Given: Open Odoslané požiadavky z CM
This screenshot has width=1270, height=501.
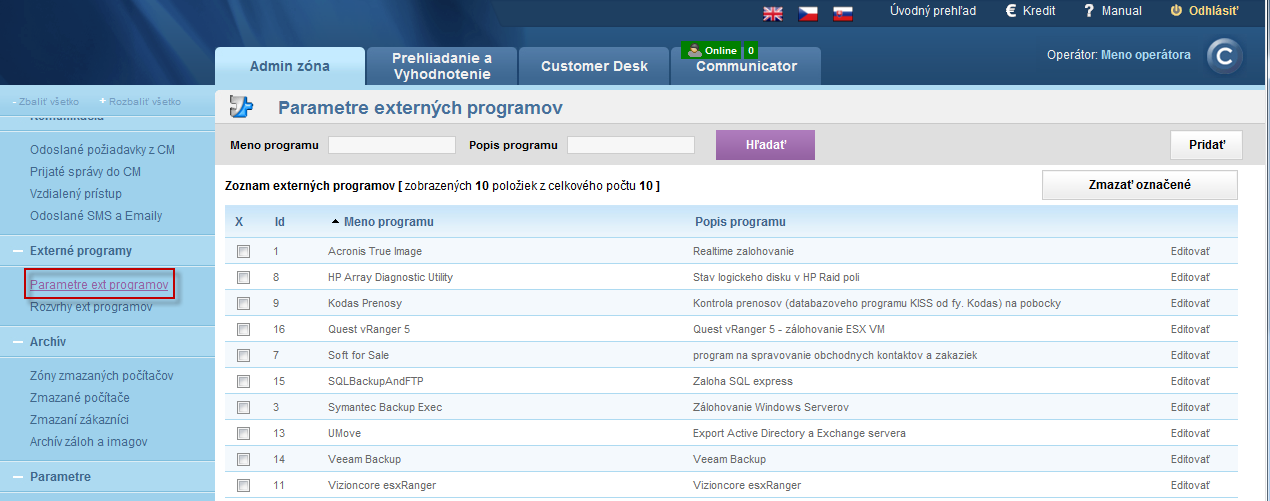Looking at the screenshot, I should (x=102, y=150).
